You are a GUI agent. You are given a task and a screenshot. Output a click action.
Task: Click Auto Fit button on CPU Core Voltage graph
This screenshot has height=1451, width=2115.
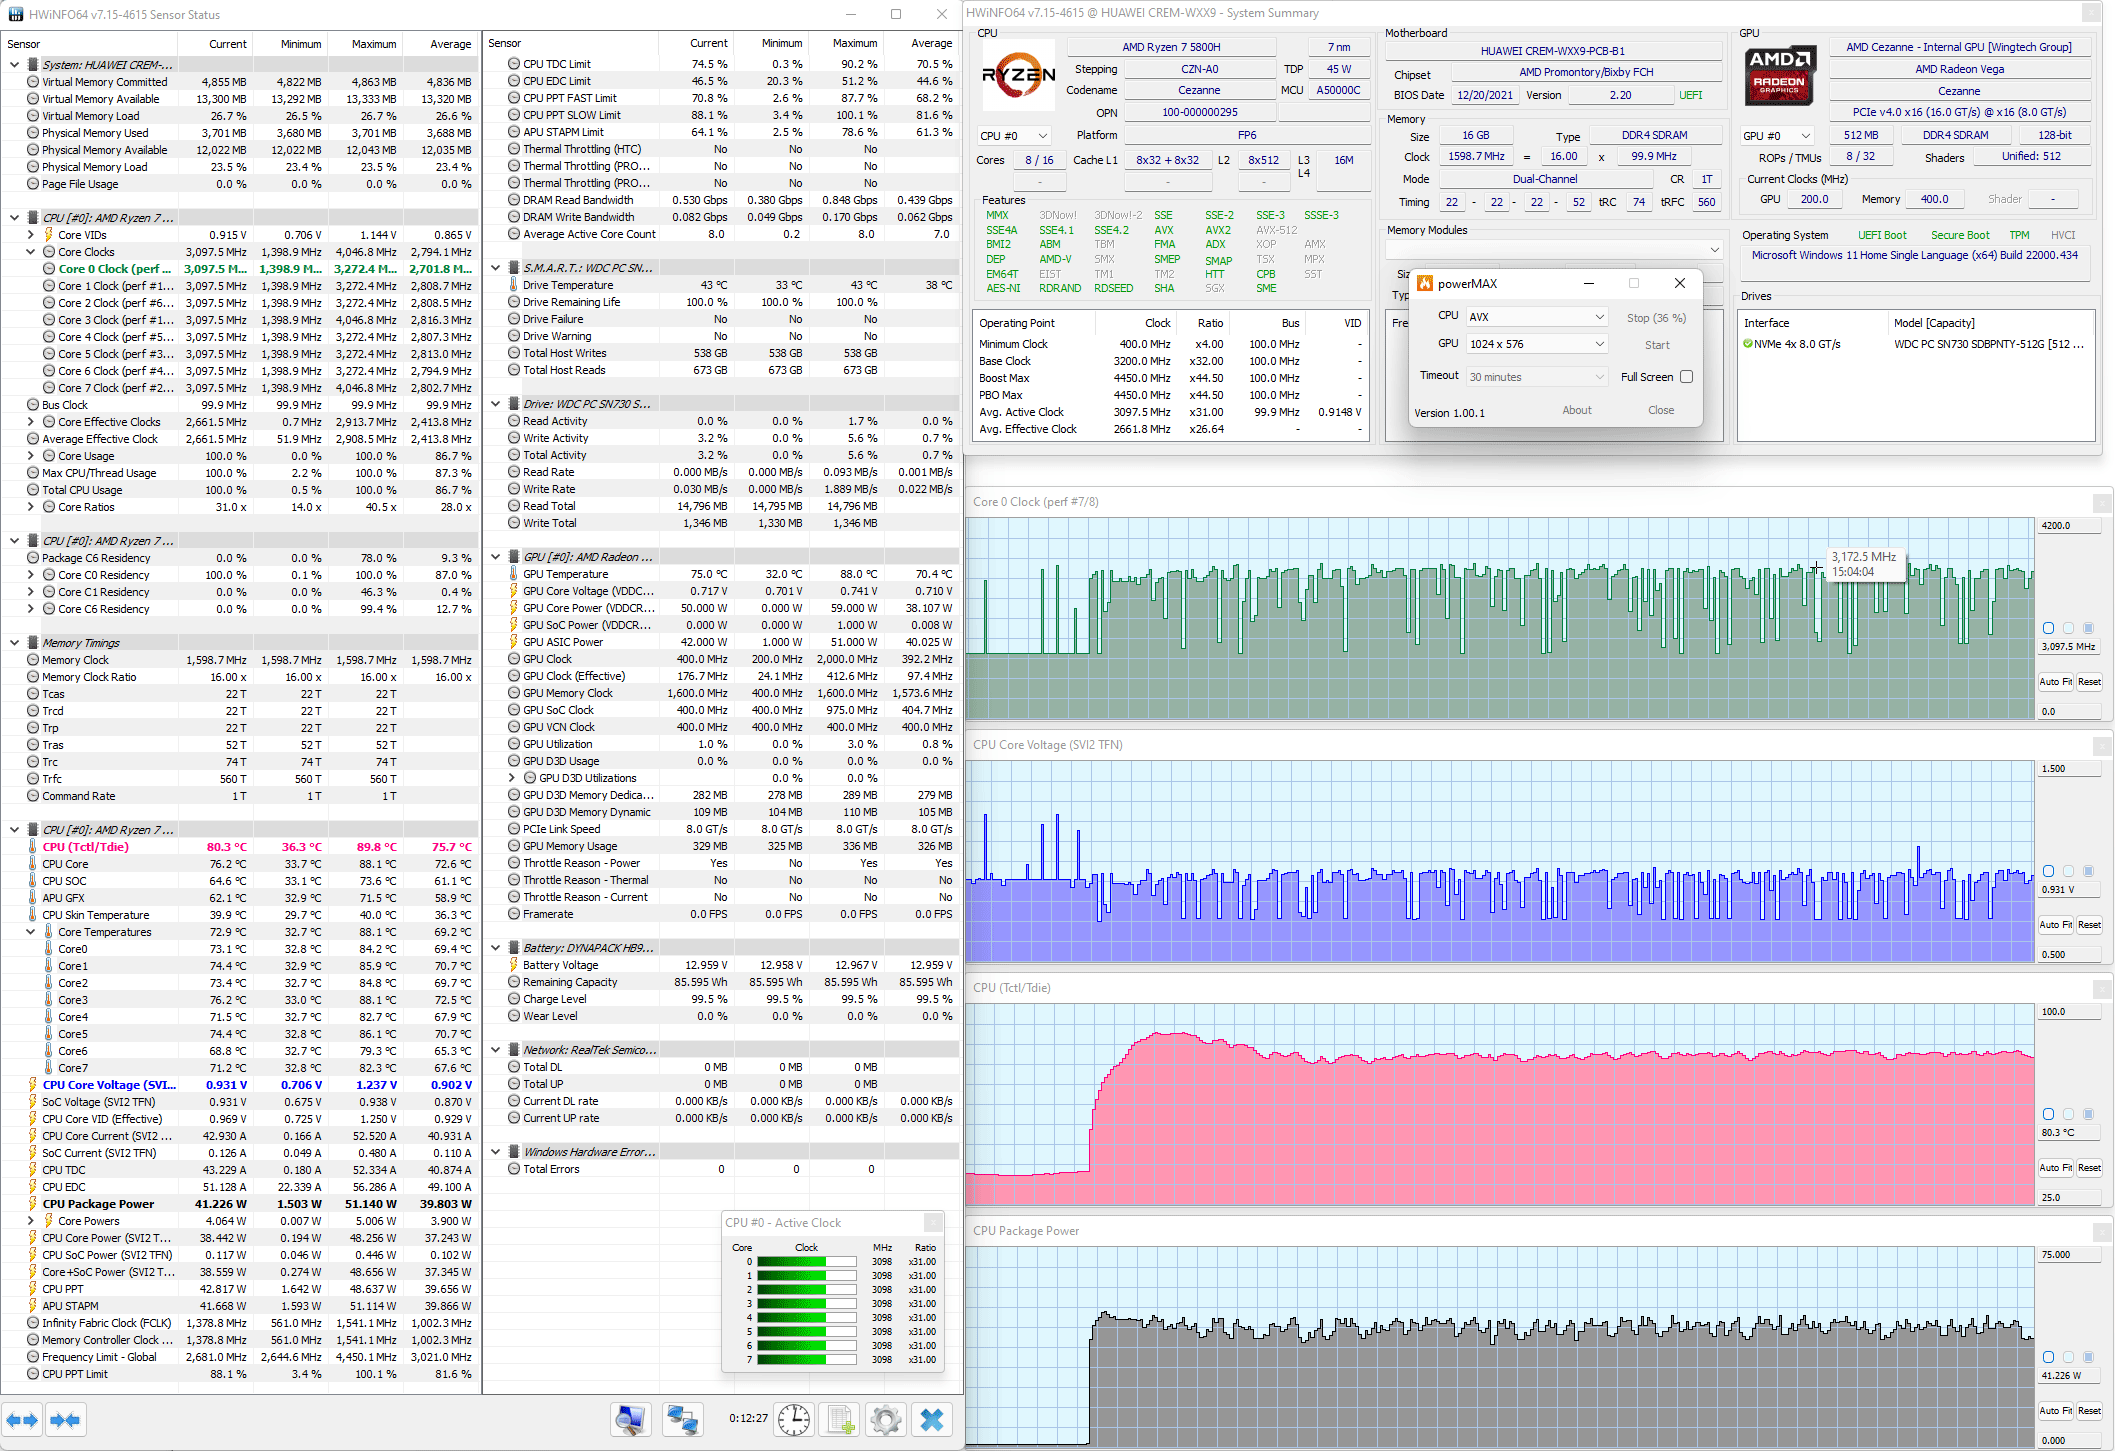(x=2056, y=925)
